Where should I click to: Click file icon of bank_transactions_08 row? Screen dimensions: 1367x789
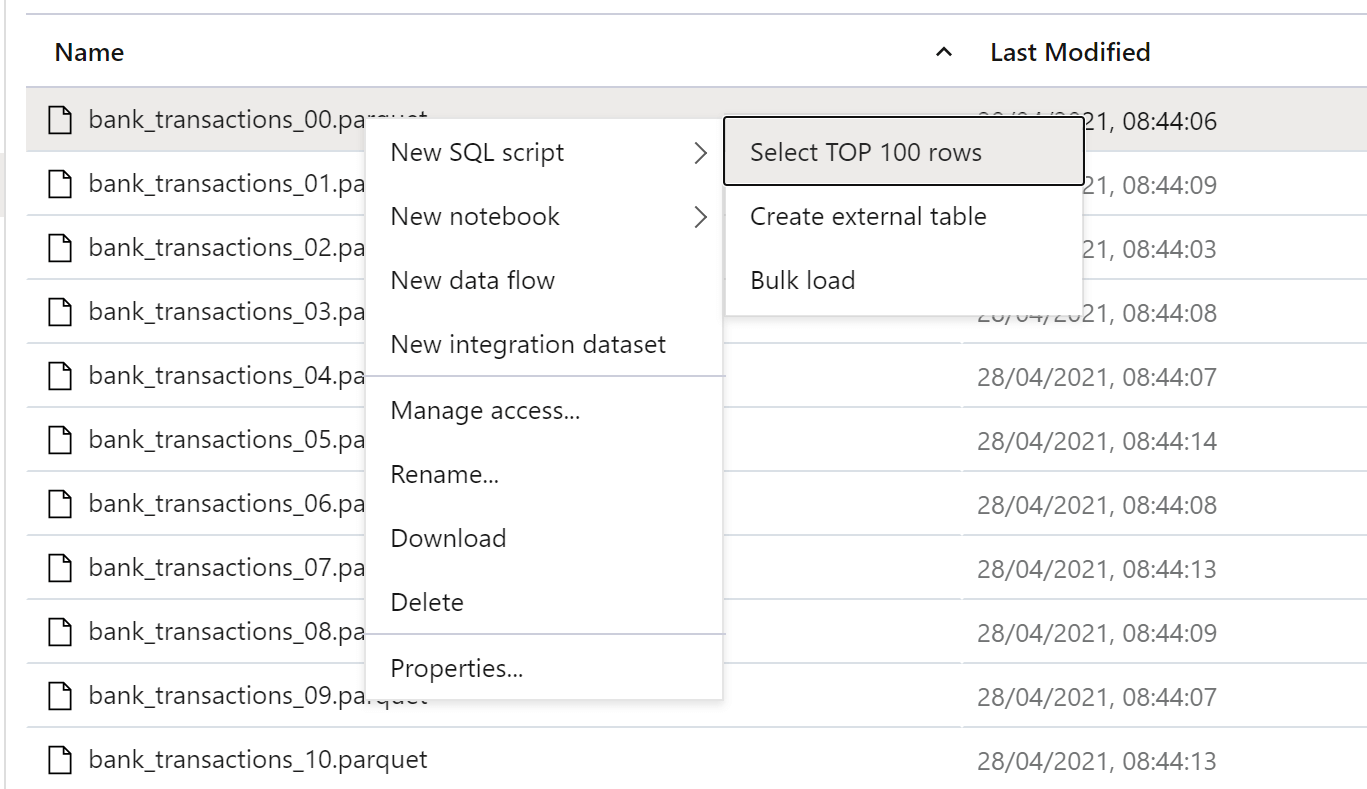[x=61, y=632]
